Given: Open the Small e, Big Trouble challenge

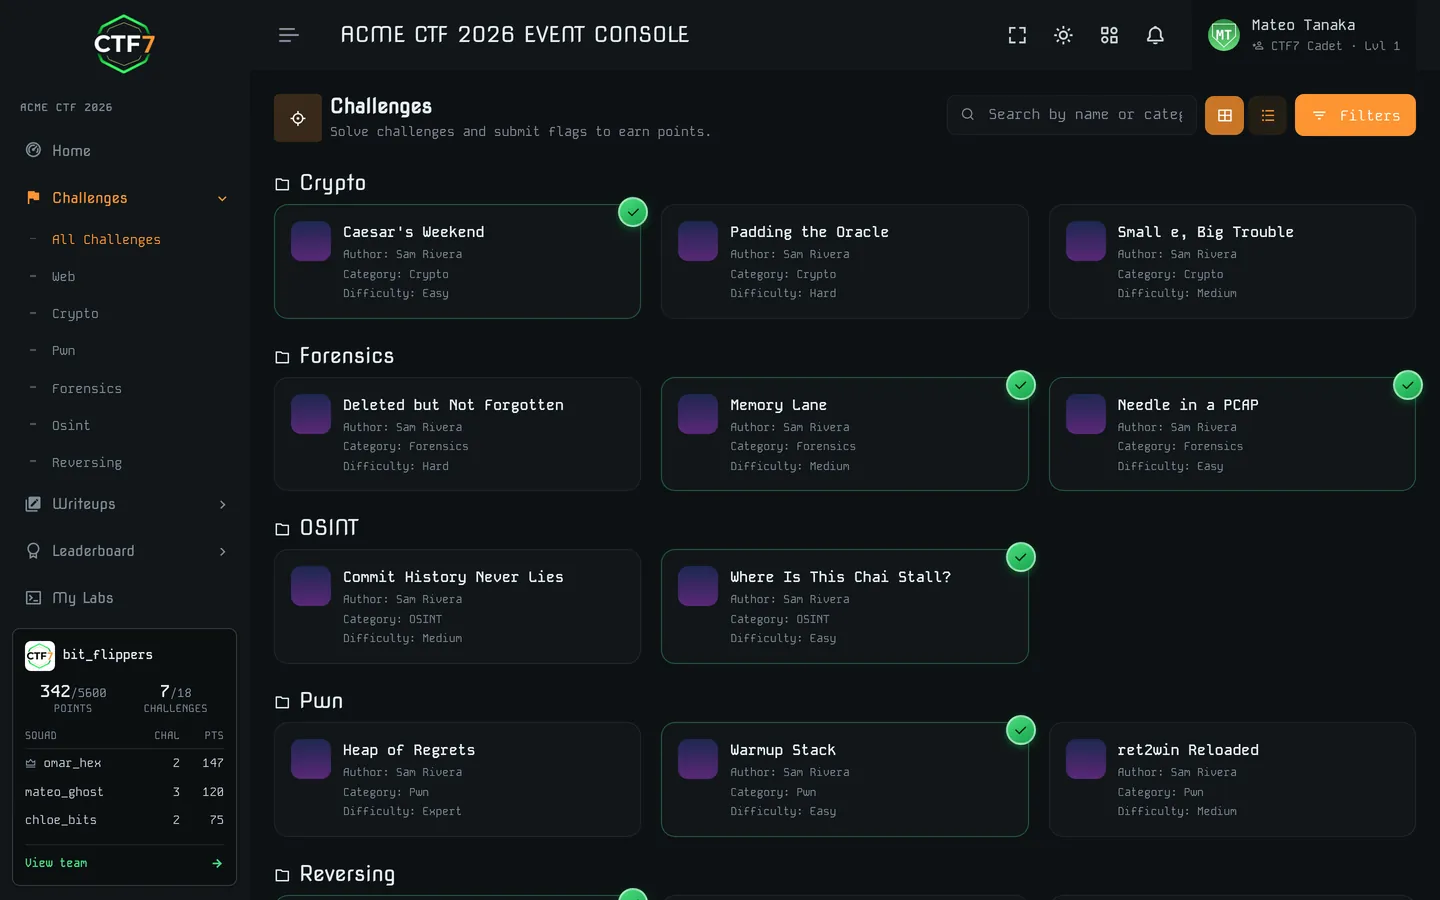Looking at the screenshot, I should [1232, 262].
